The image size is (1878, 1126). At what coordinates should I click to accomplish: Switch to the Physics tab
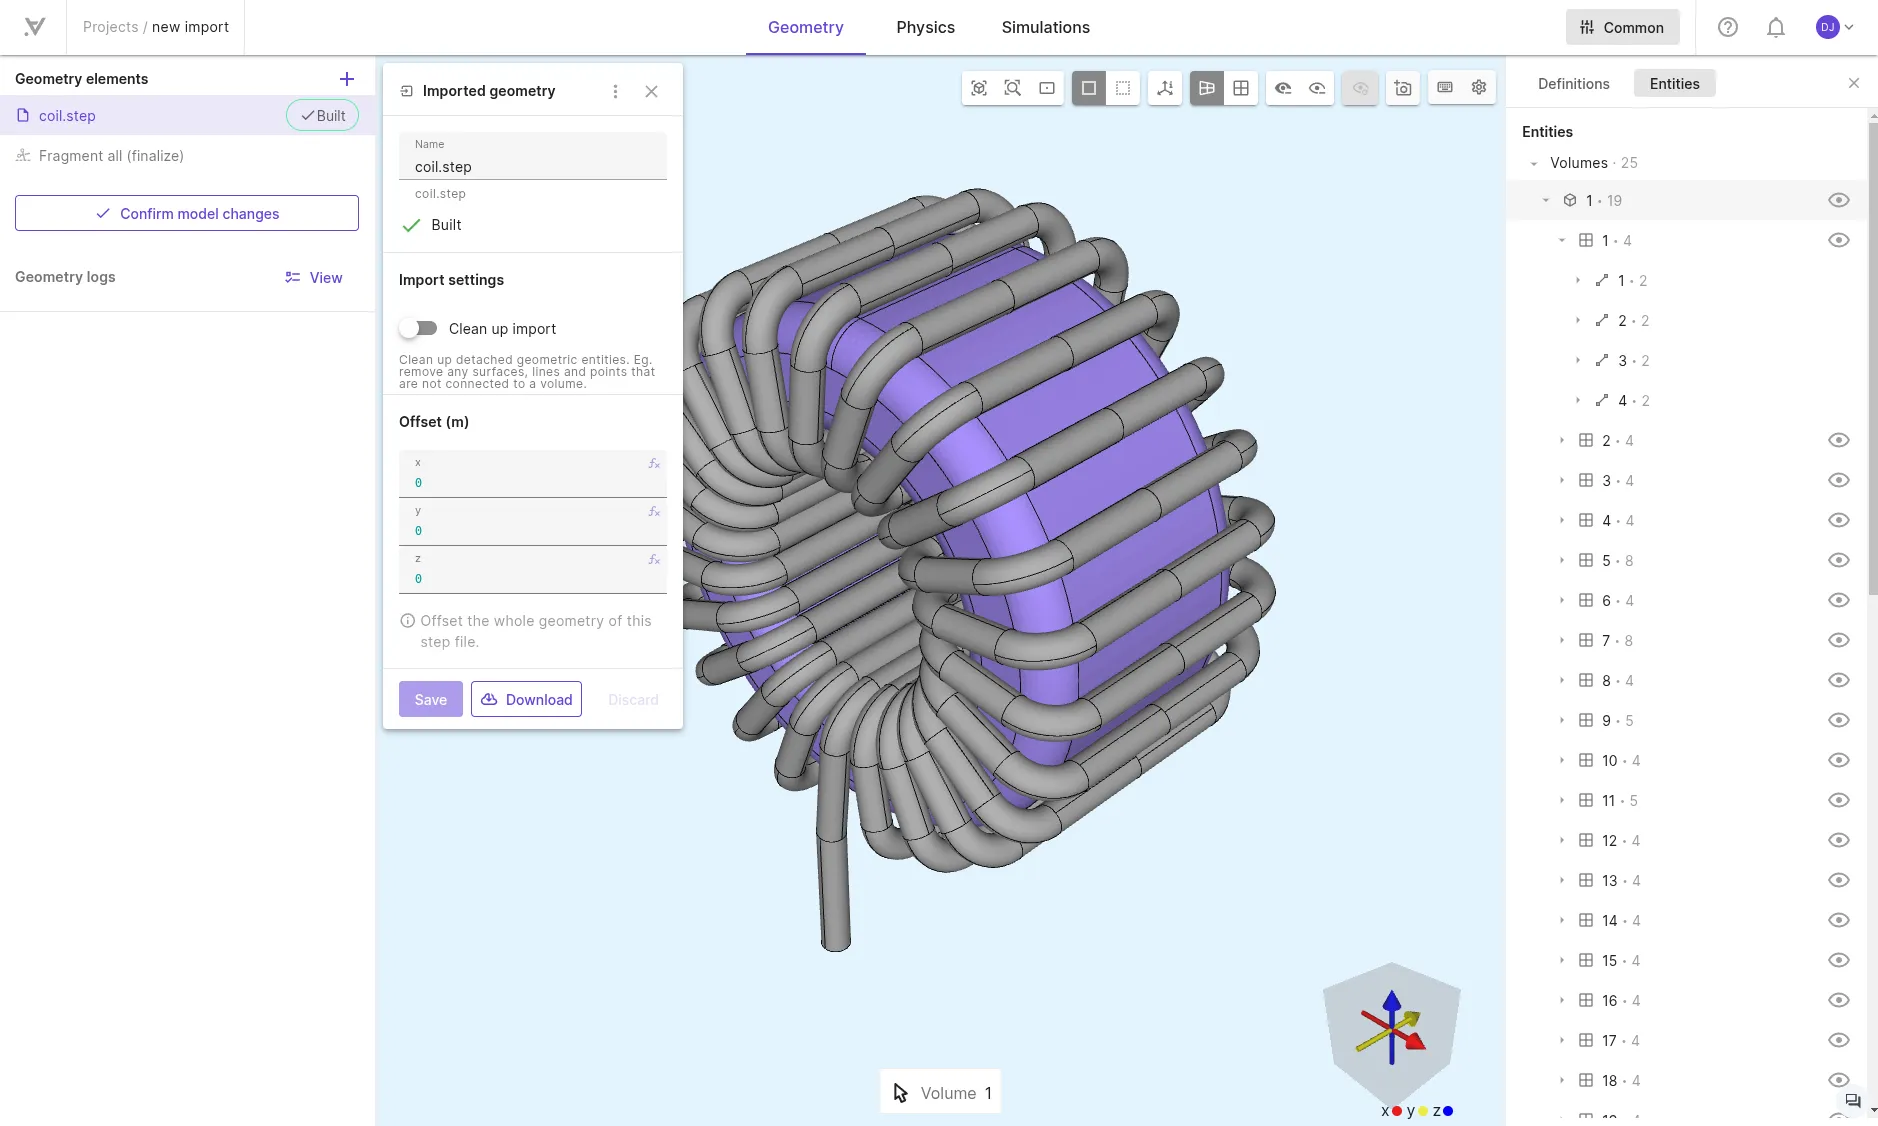[925, 28]
